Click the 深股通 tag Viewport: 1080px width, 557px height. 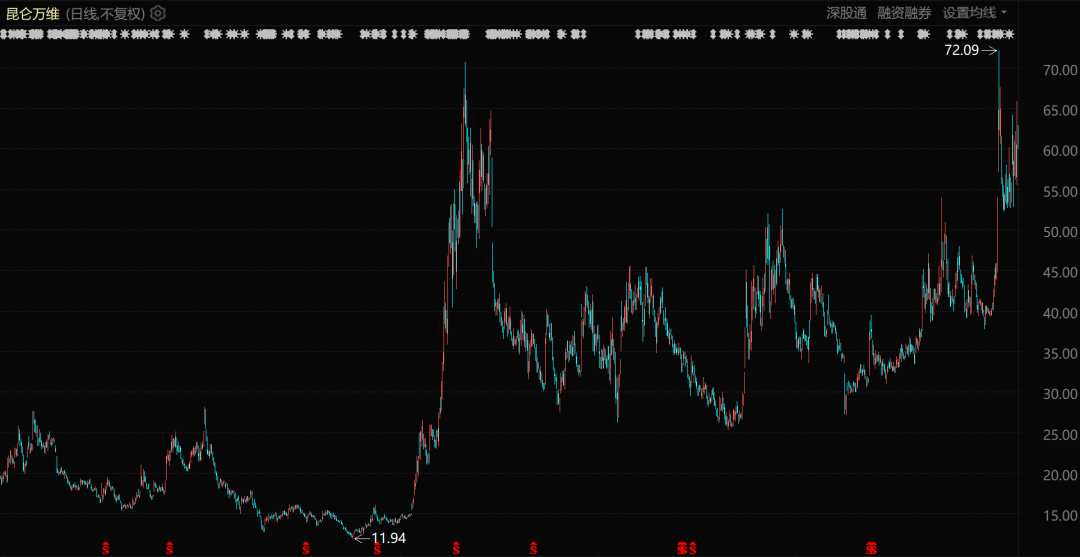point(846,13)
